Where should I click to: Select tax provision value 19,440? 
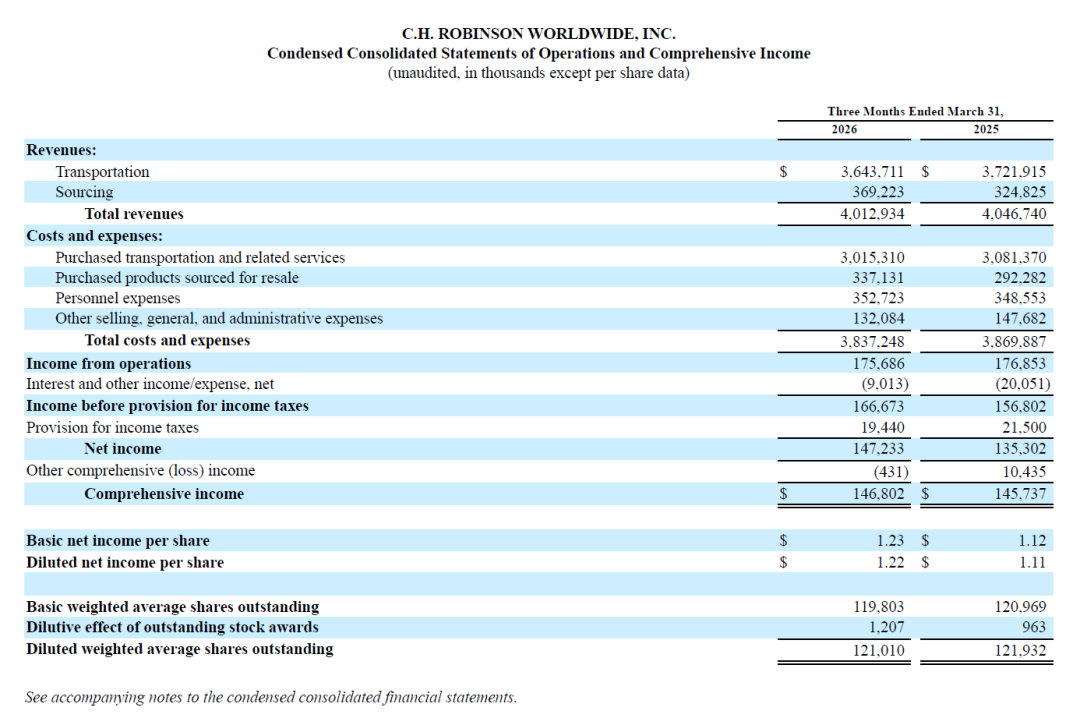[x=882, y=427]
